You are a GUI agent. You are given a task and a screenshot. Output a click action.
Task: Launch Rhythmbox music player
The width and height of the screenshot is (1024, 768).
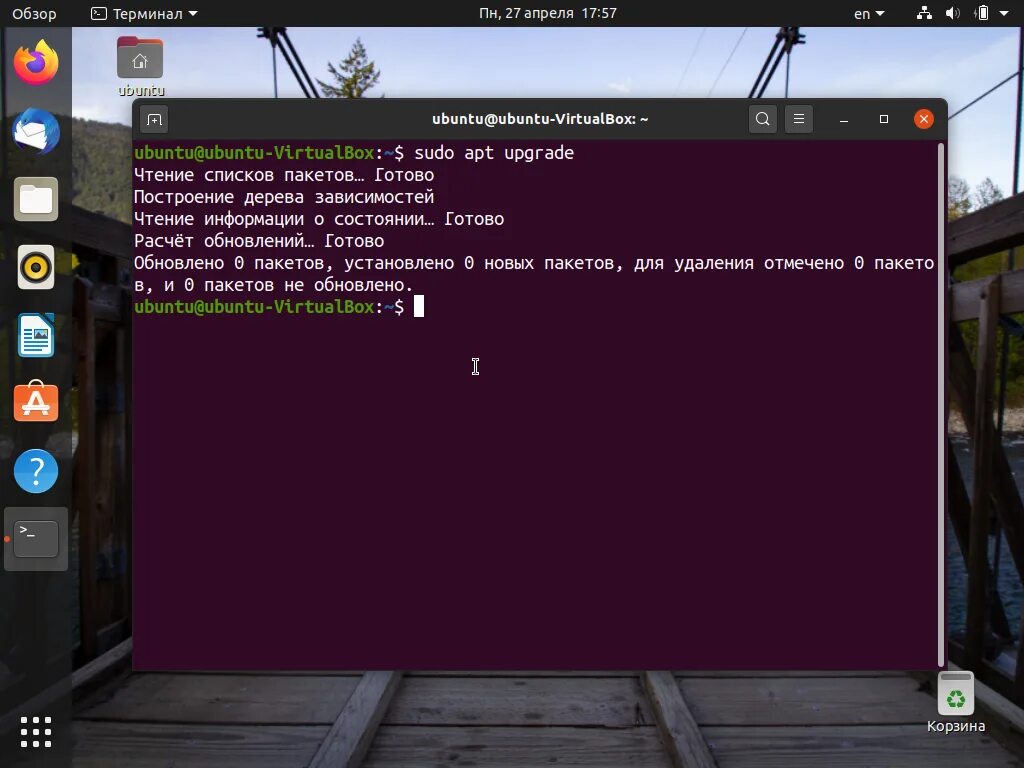point(36,267)
